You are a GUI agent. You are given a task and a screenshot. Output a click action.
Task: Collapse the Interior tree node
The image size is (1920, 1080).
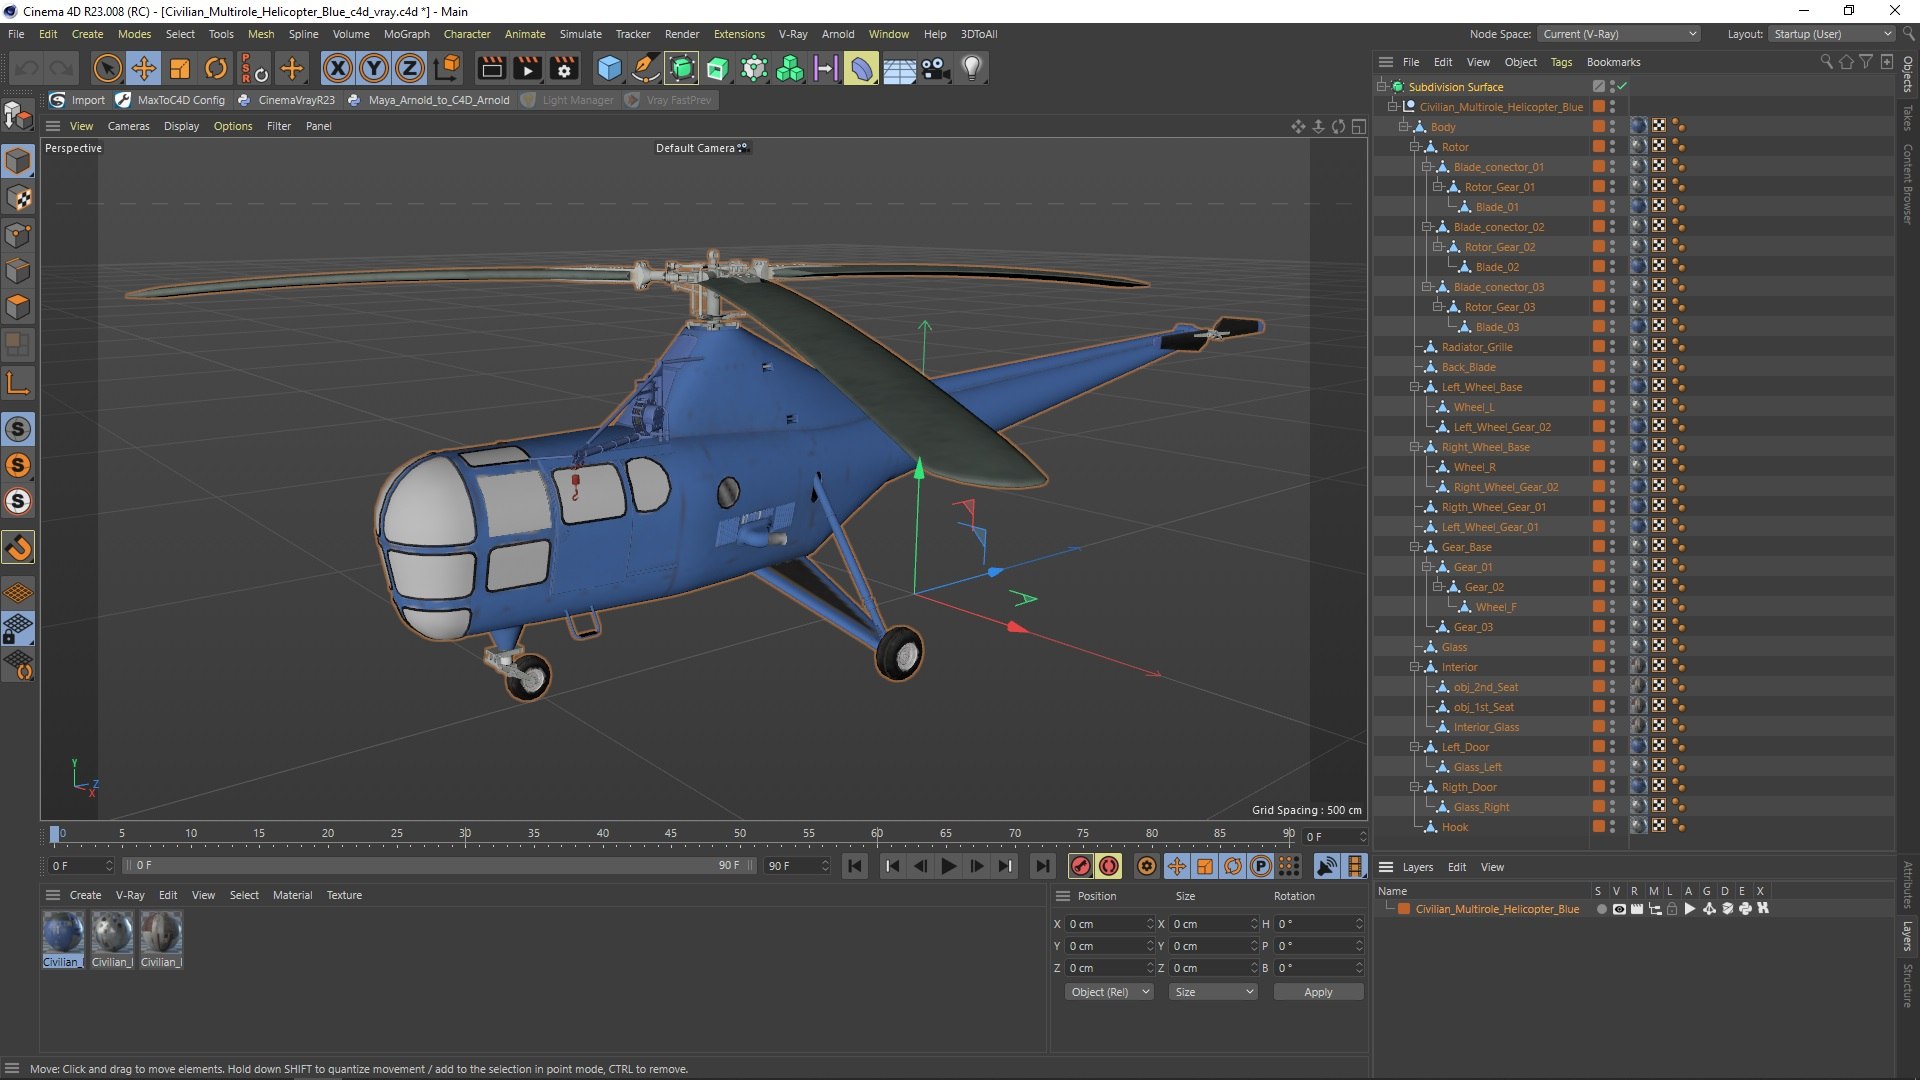[x=1415, y=667]
